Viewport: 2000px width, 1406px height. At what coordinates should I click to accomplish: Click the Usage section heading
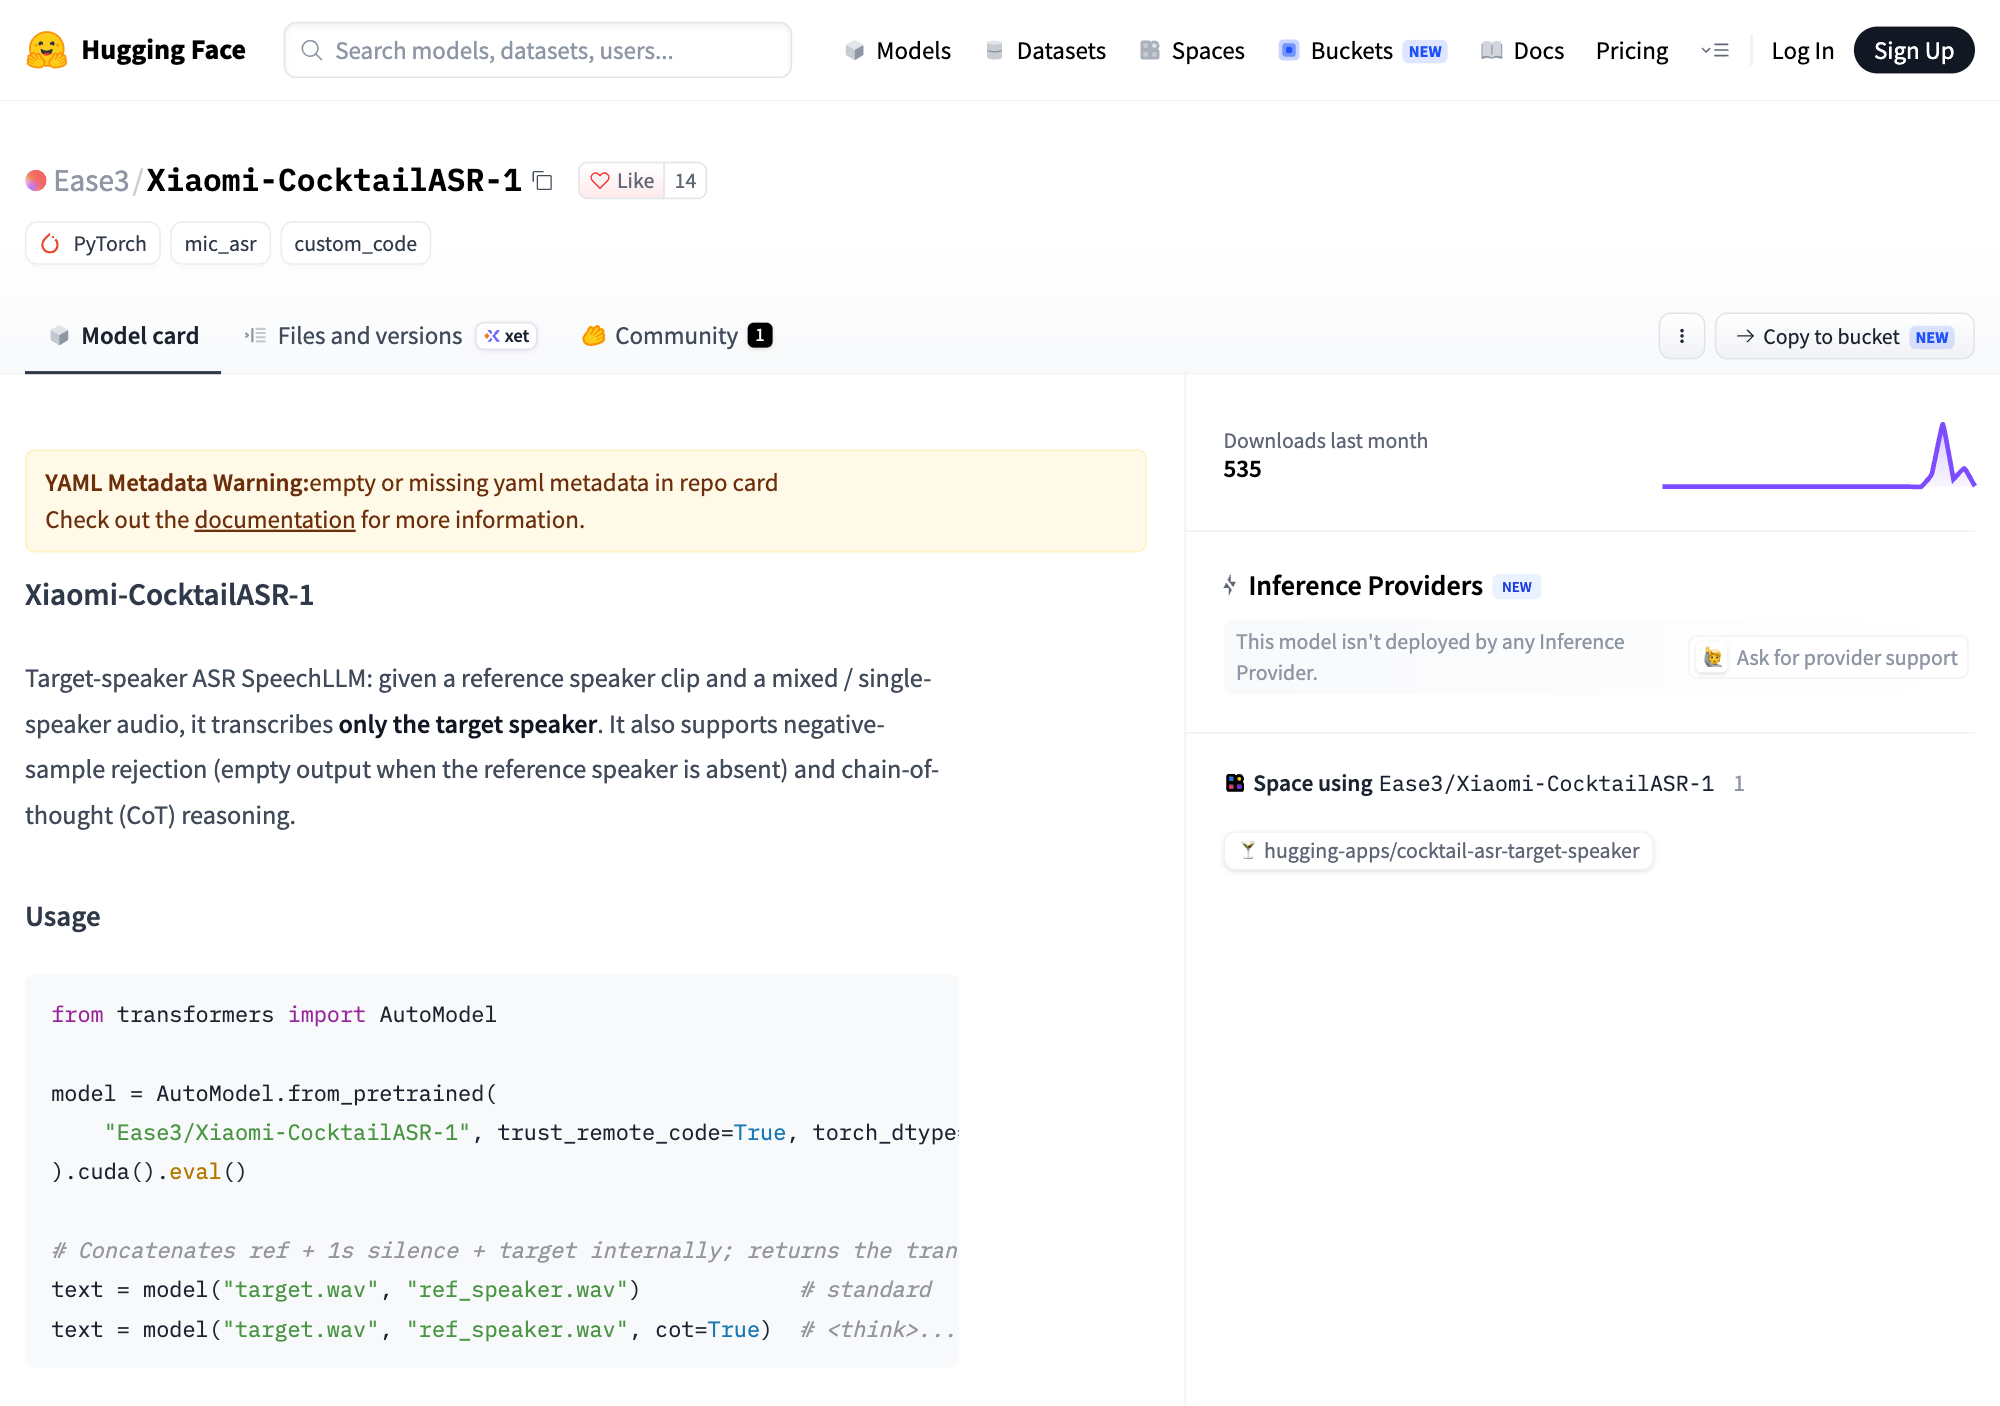tap(63, 917)
